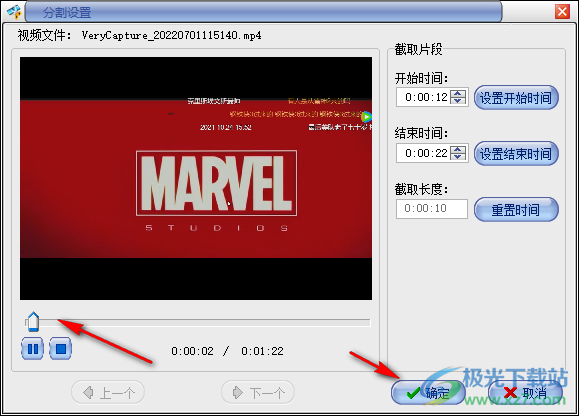Click the 开始时间 label
Viewport: 579px width, 416px height.
pos(421,78)
